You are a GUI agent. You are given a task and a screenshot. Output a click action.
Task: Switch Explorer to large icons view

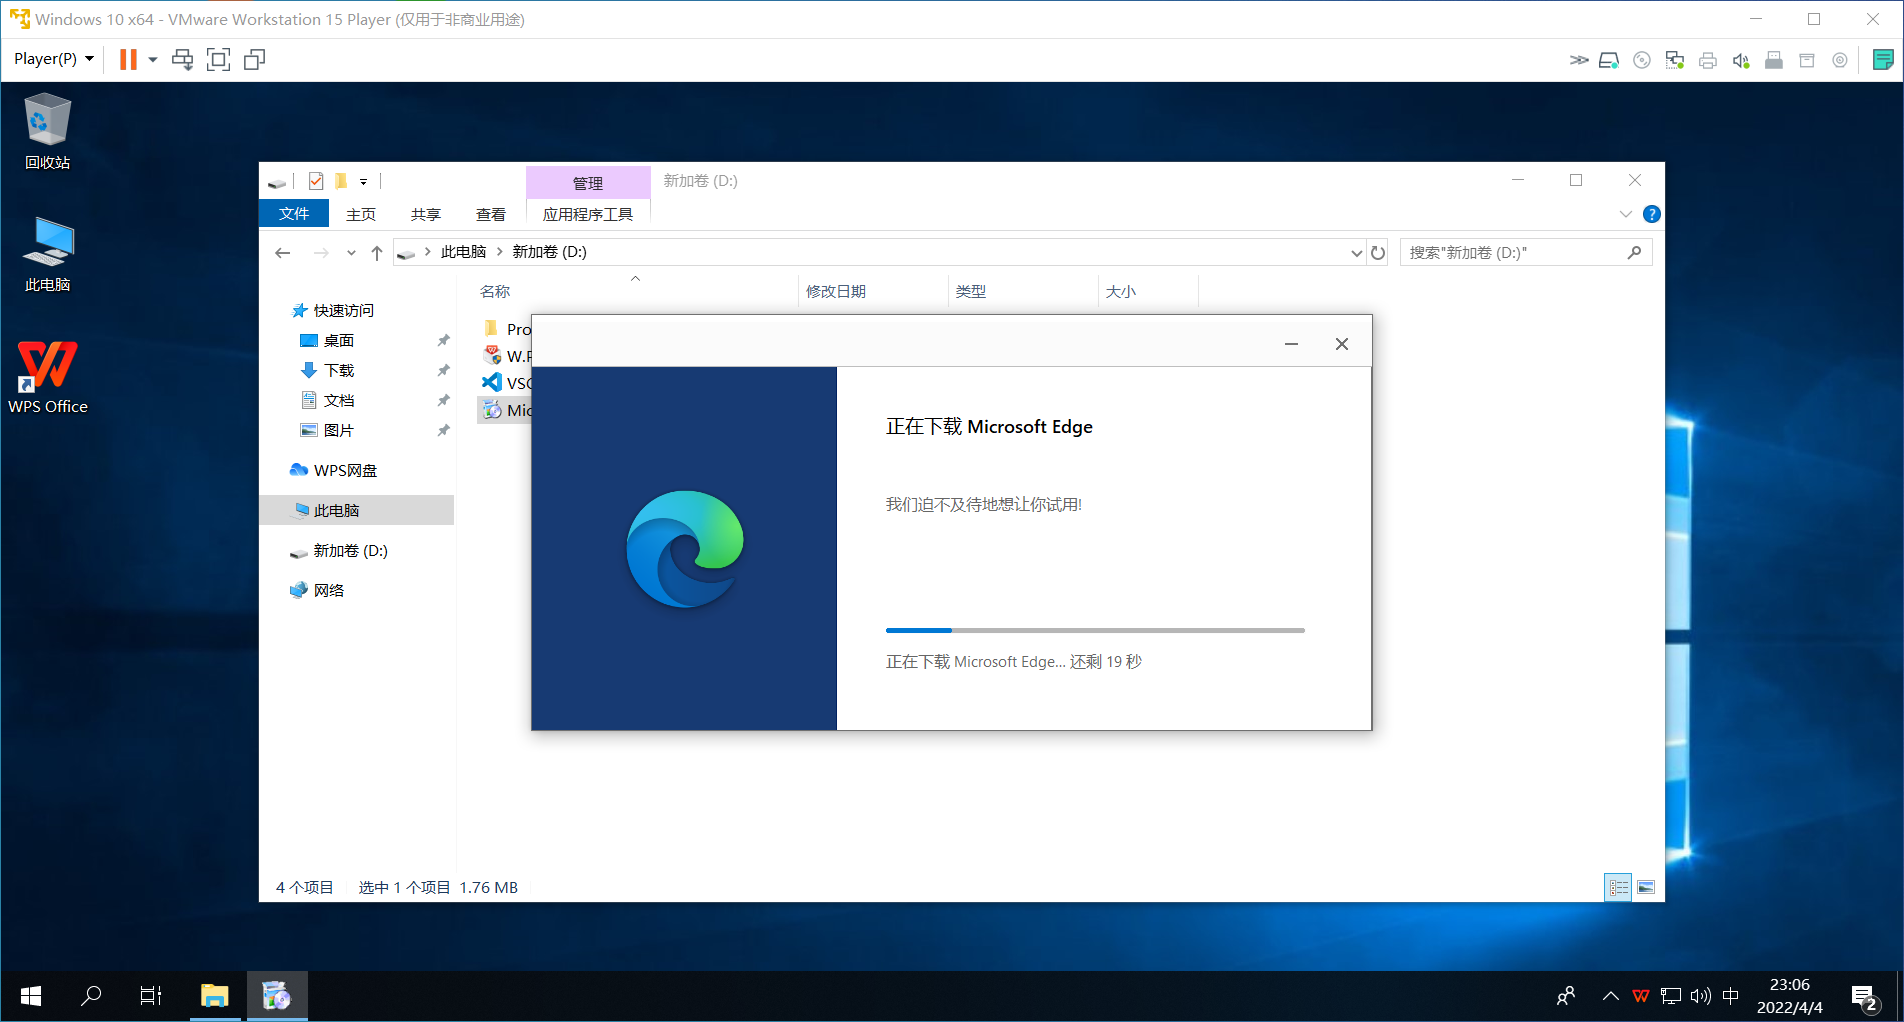(1646, 887)
